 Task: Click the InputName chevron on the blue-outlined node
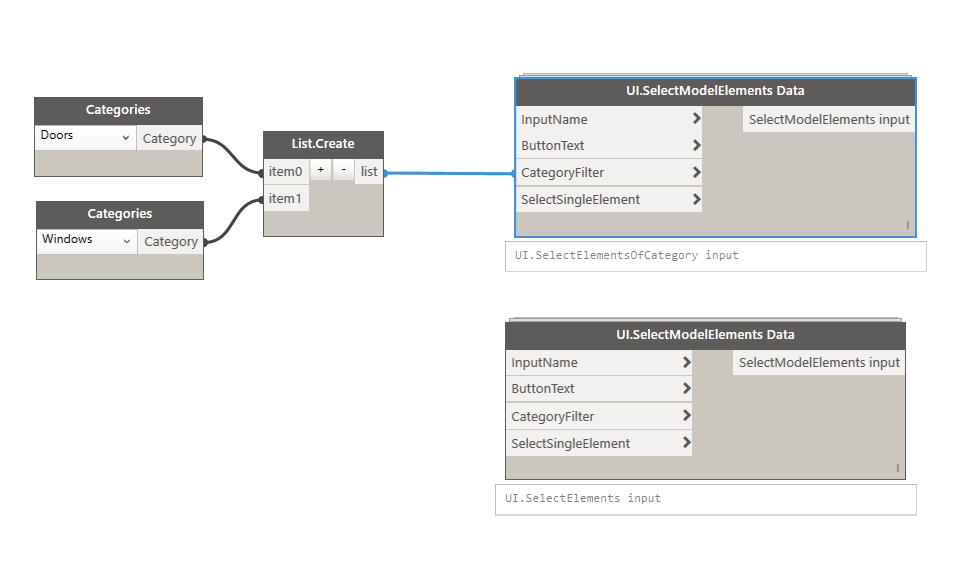coord(696,119)
